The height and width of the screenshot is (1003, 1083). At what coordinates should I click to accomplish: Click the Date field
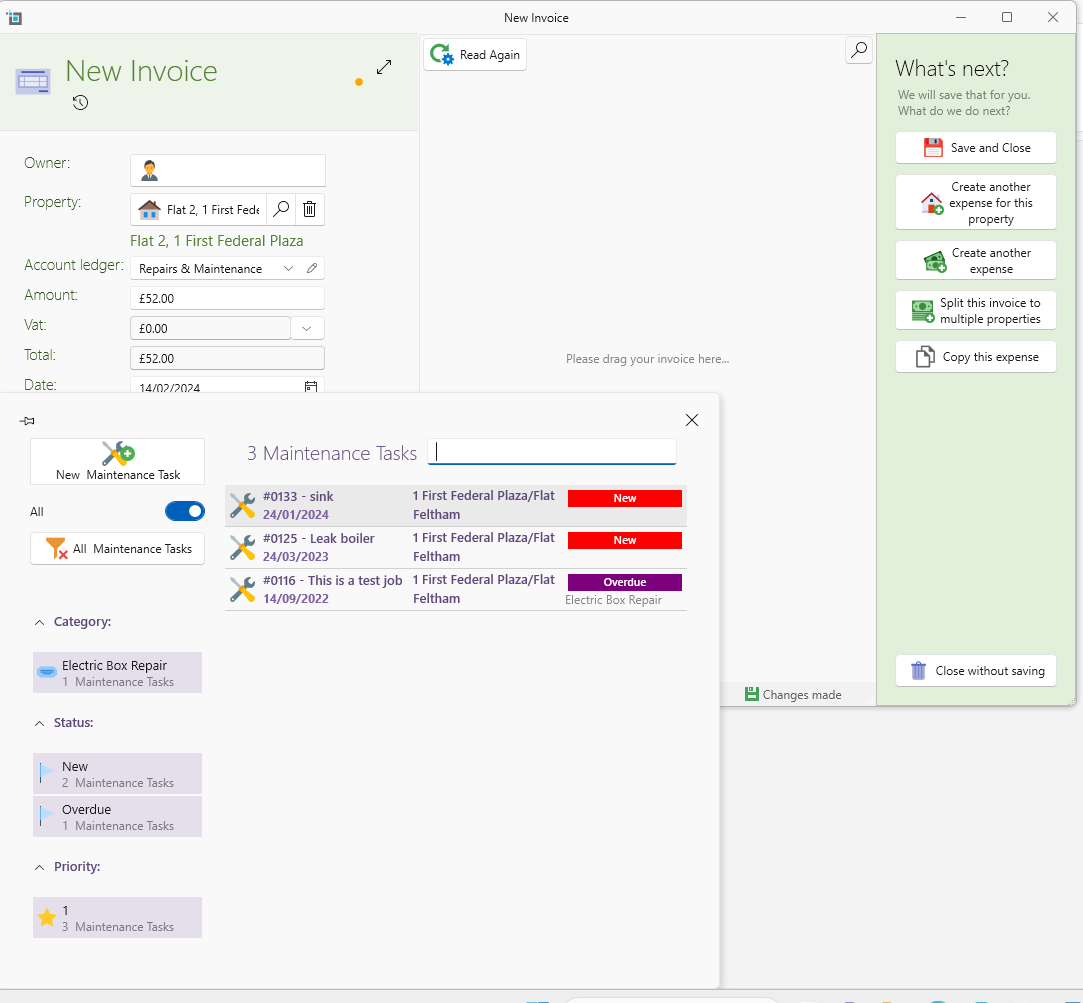[x=227, y=385]
